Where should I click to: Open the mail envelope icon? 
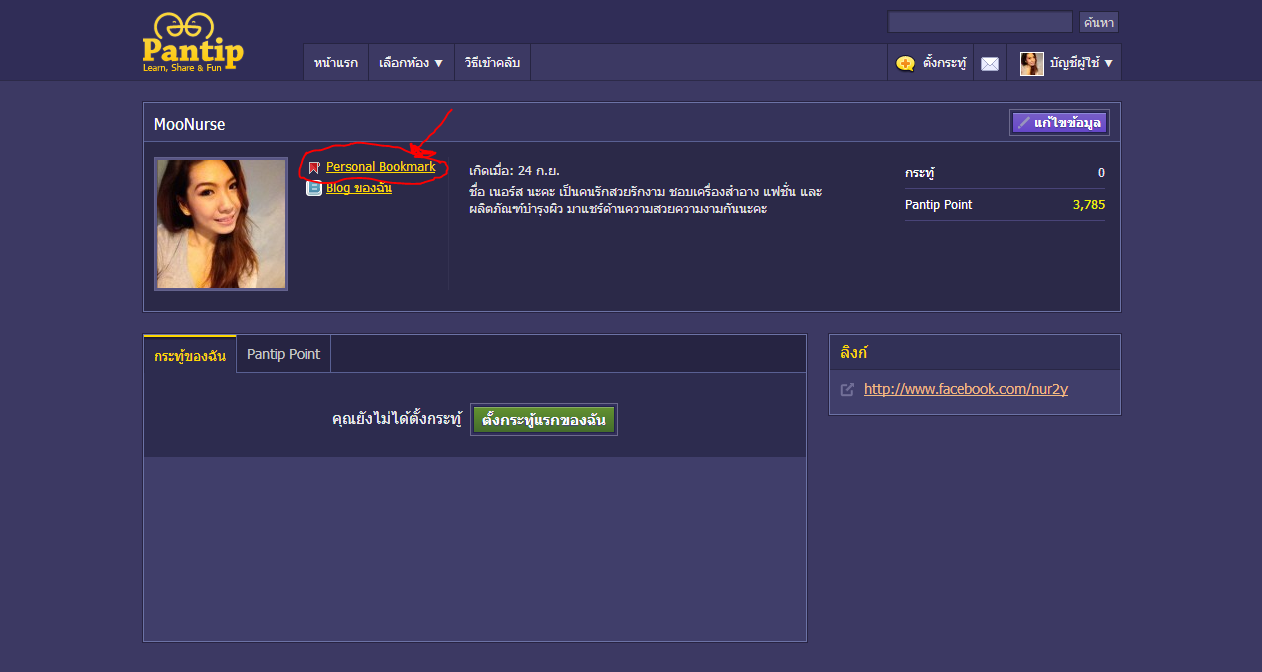click(x=990, y=64)
